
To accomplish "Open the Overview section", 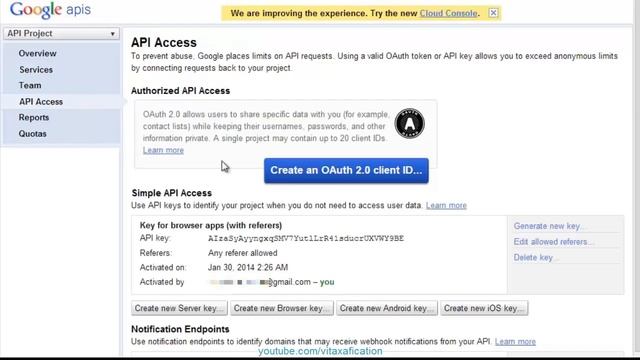I will pyautogui.click(x=38, y=53).
